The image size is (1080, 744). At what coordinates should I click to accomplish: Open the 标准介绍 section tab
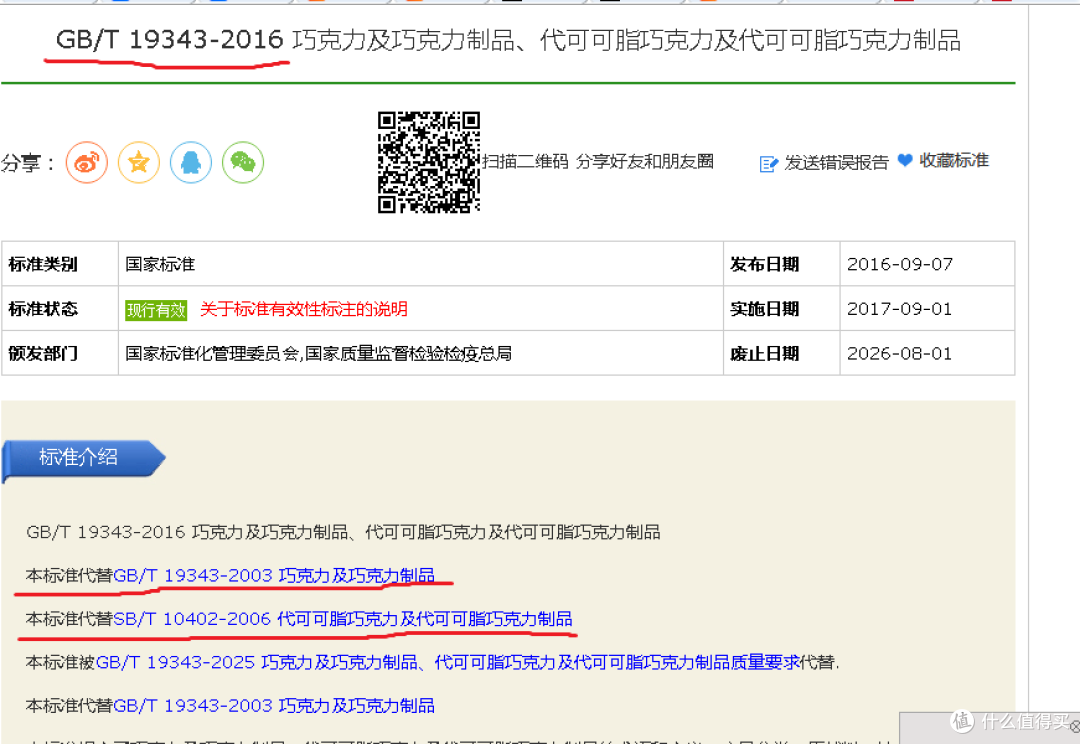coord(83,458)
